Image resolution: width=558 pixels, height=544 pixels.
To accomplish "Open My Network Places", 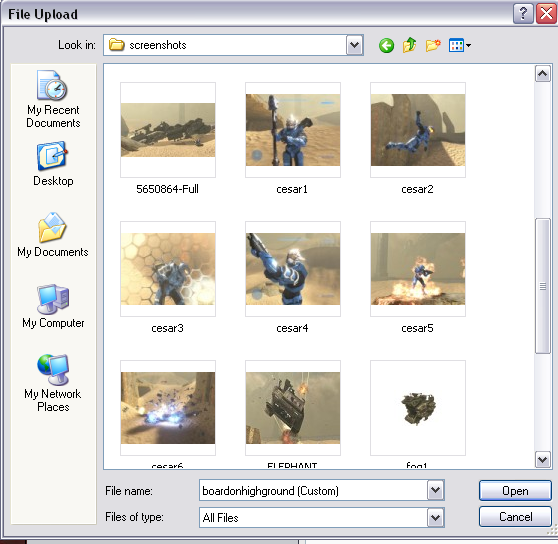I will (x=53, y=383).
